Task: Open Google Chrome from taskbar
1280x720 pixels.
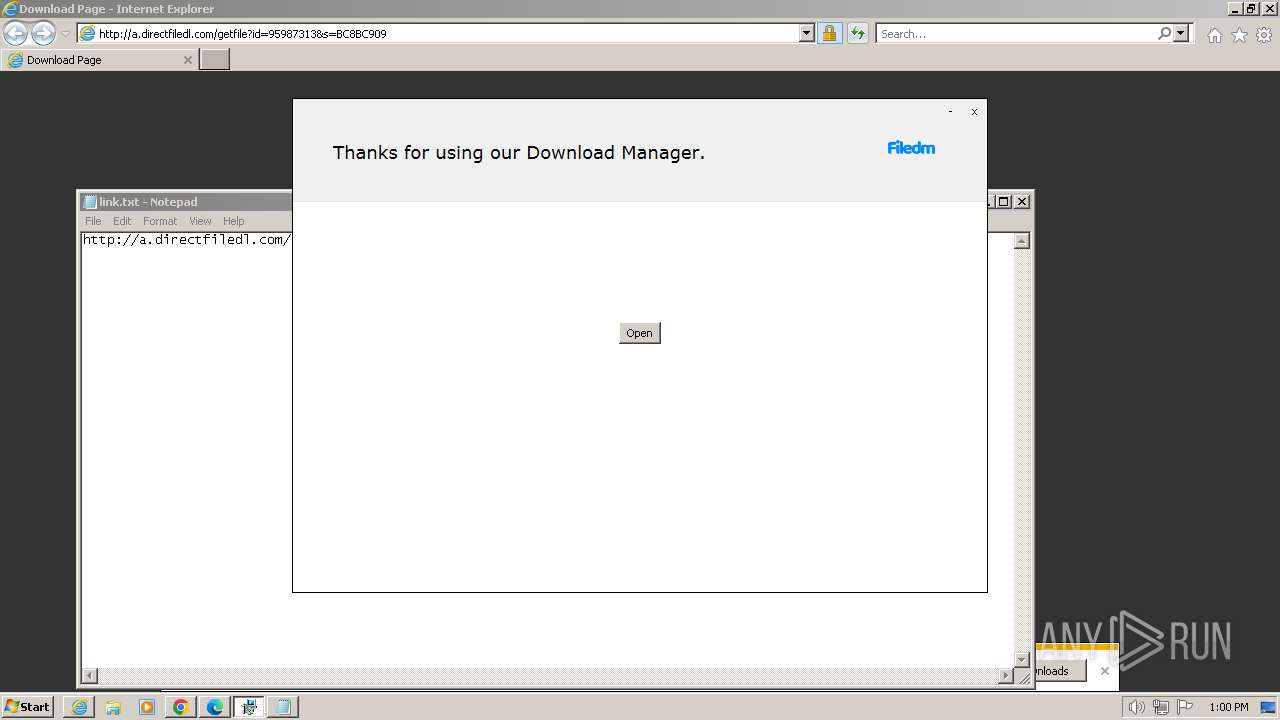Action: 181,707
